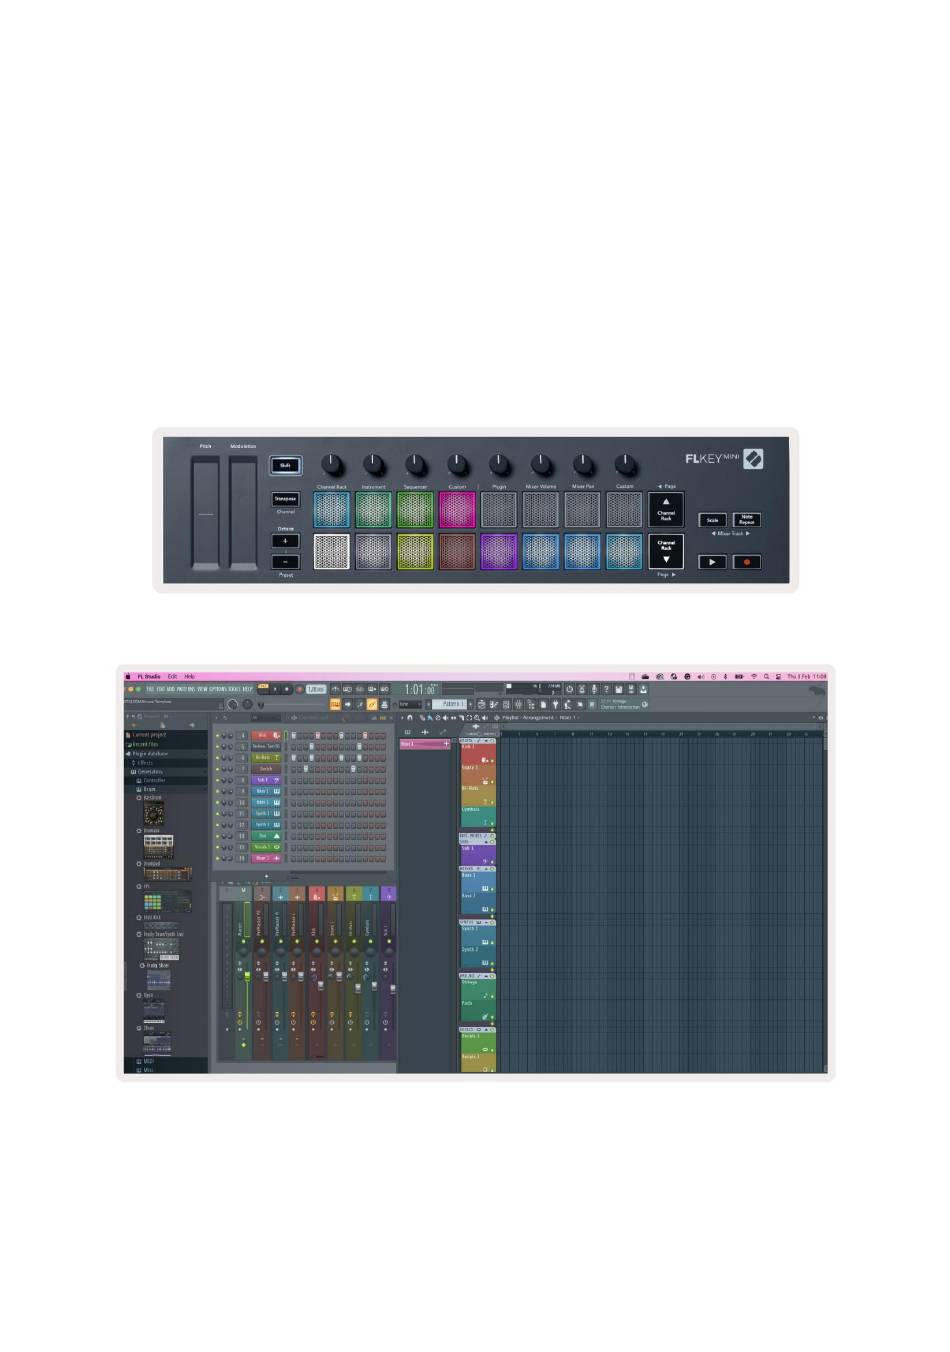Click the volume icon in macOS menu bar
Screen dimensions: 950x1352
[700, 676]
